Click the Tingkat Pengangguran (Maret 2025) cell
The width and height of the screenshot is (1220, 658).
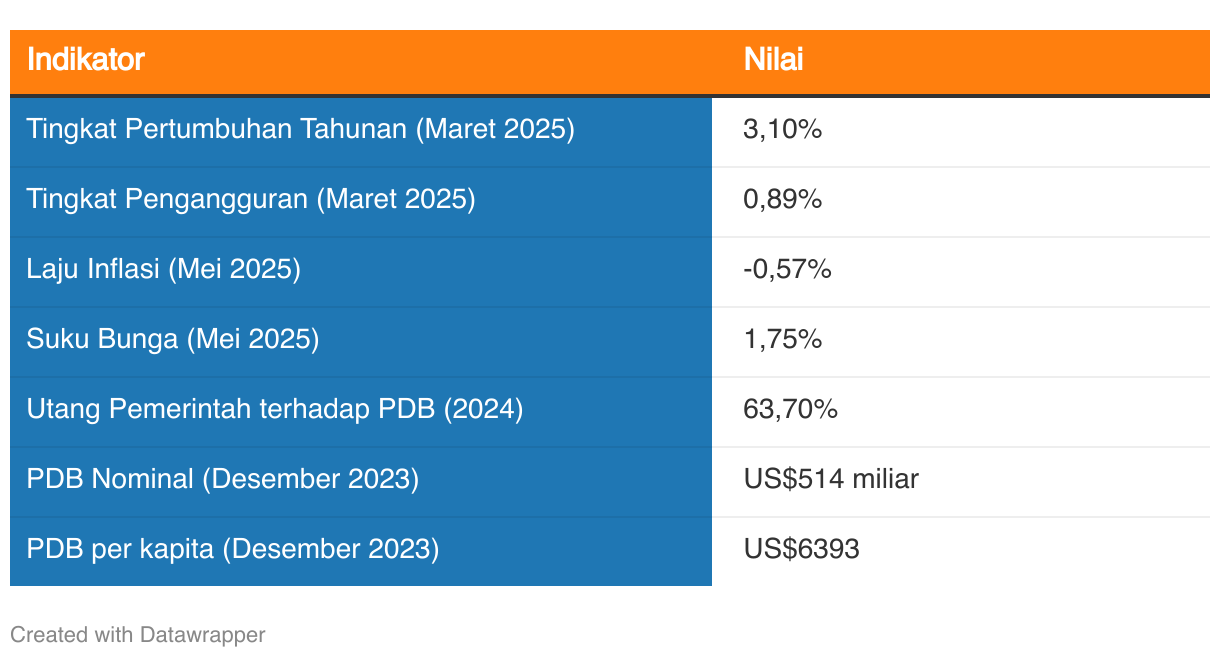click(361, 202)
